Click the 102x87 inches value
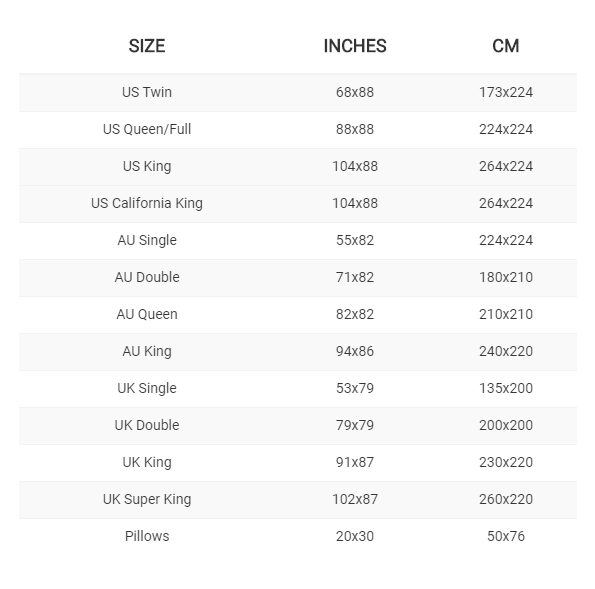 (355, 499)
